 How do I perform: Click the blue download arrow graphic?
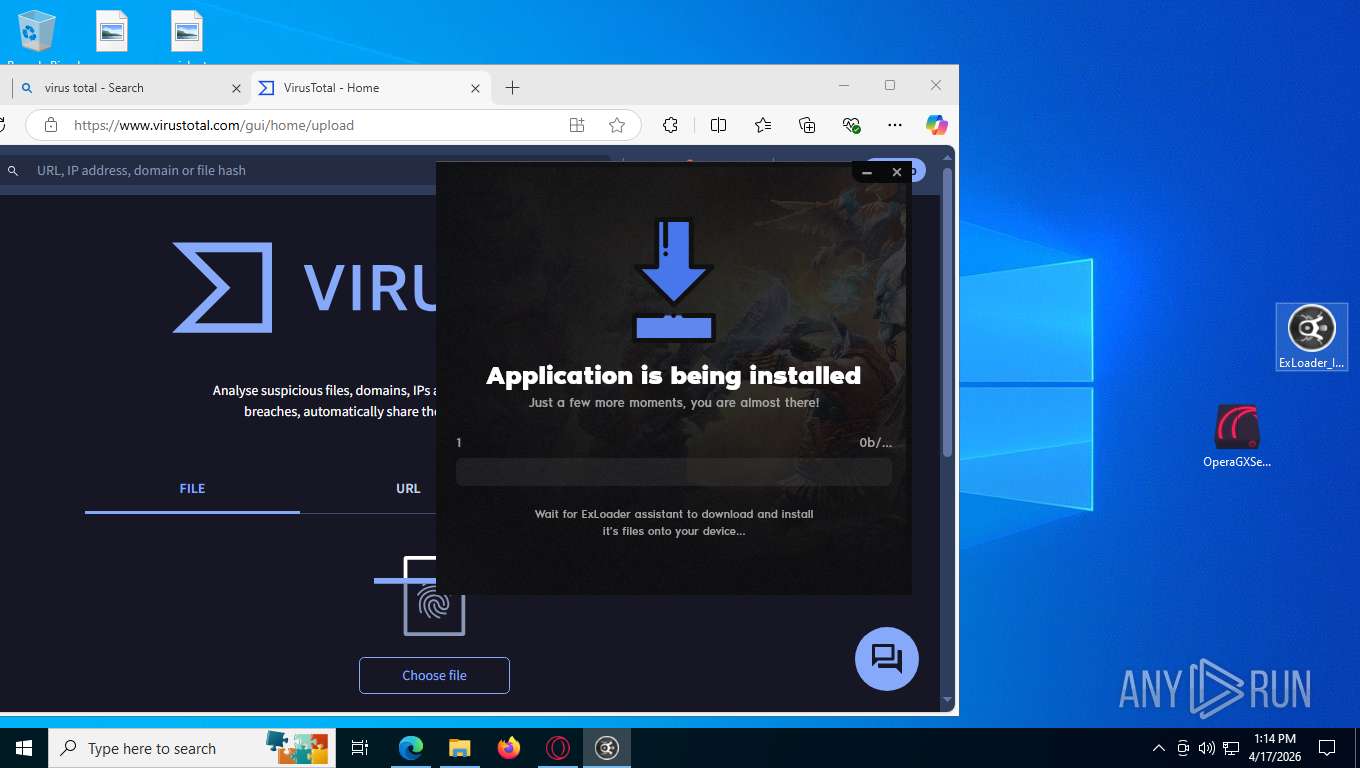tap(674, 280)
